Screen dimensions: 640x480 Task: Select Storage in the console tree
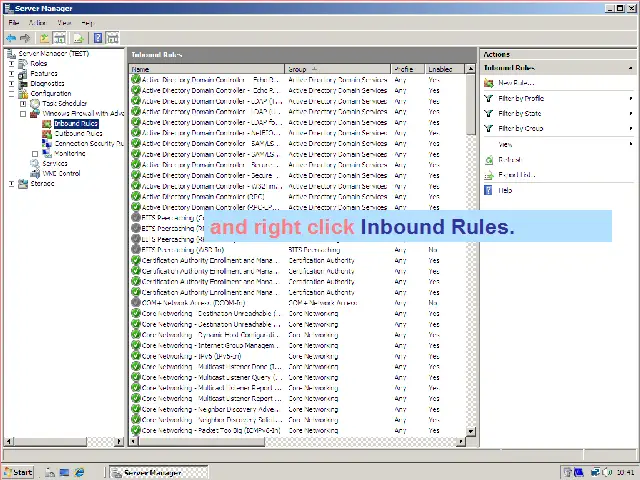pos(42,184)
